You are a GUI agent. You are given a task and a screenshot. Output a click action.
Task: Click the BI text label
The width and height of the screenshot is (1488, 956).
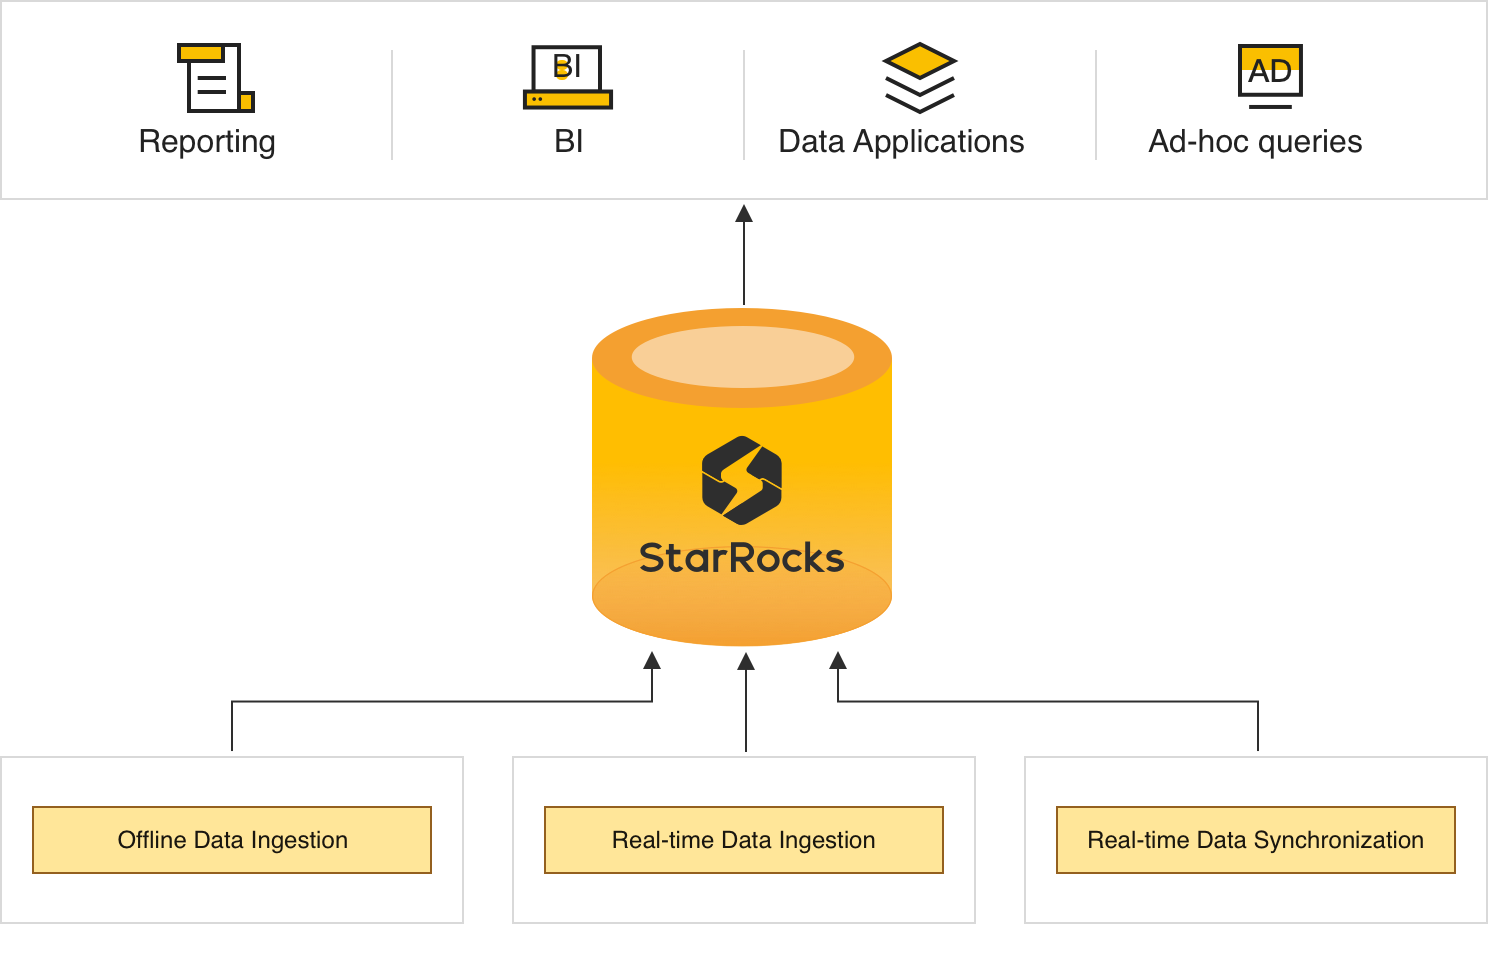coord(568,142)
